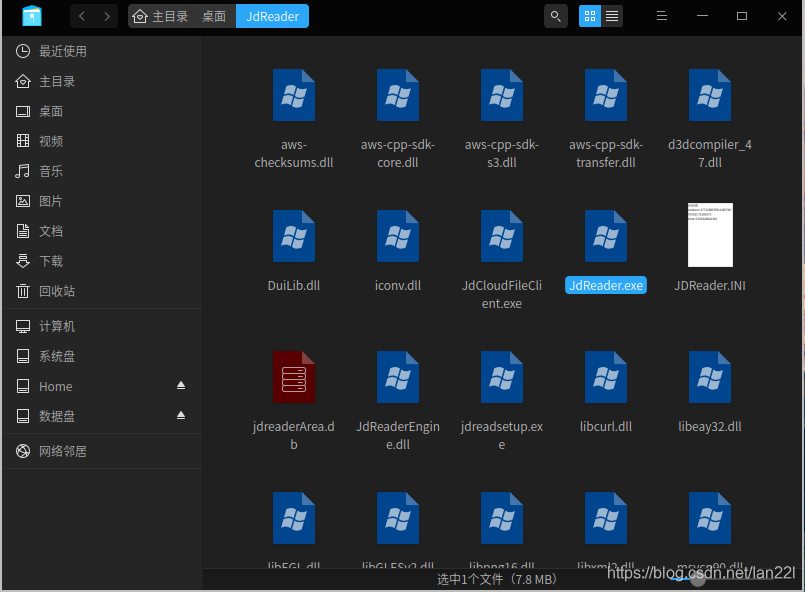
Task: Open the search magnifier button
Action: coord(555,16)
